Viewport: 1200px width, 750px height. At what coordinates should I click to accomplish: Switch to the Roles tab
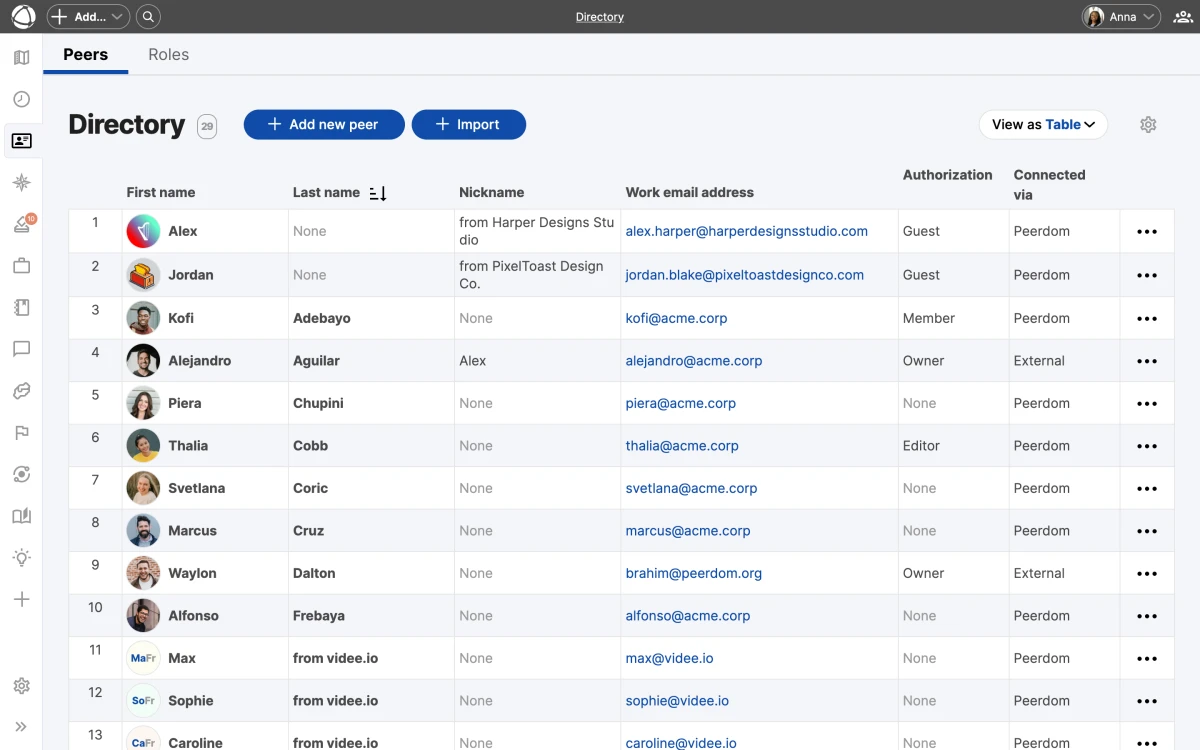pyautogui.click(x=168, y=55)
